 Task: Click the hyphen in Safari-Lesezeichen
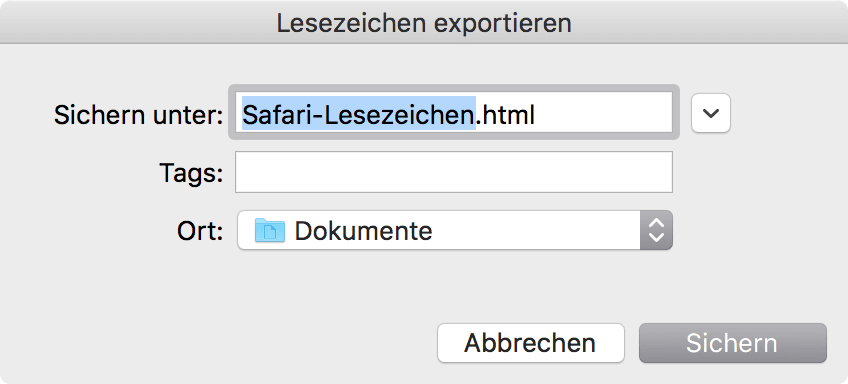tap(319, 117)
